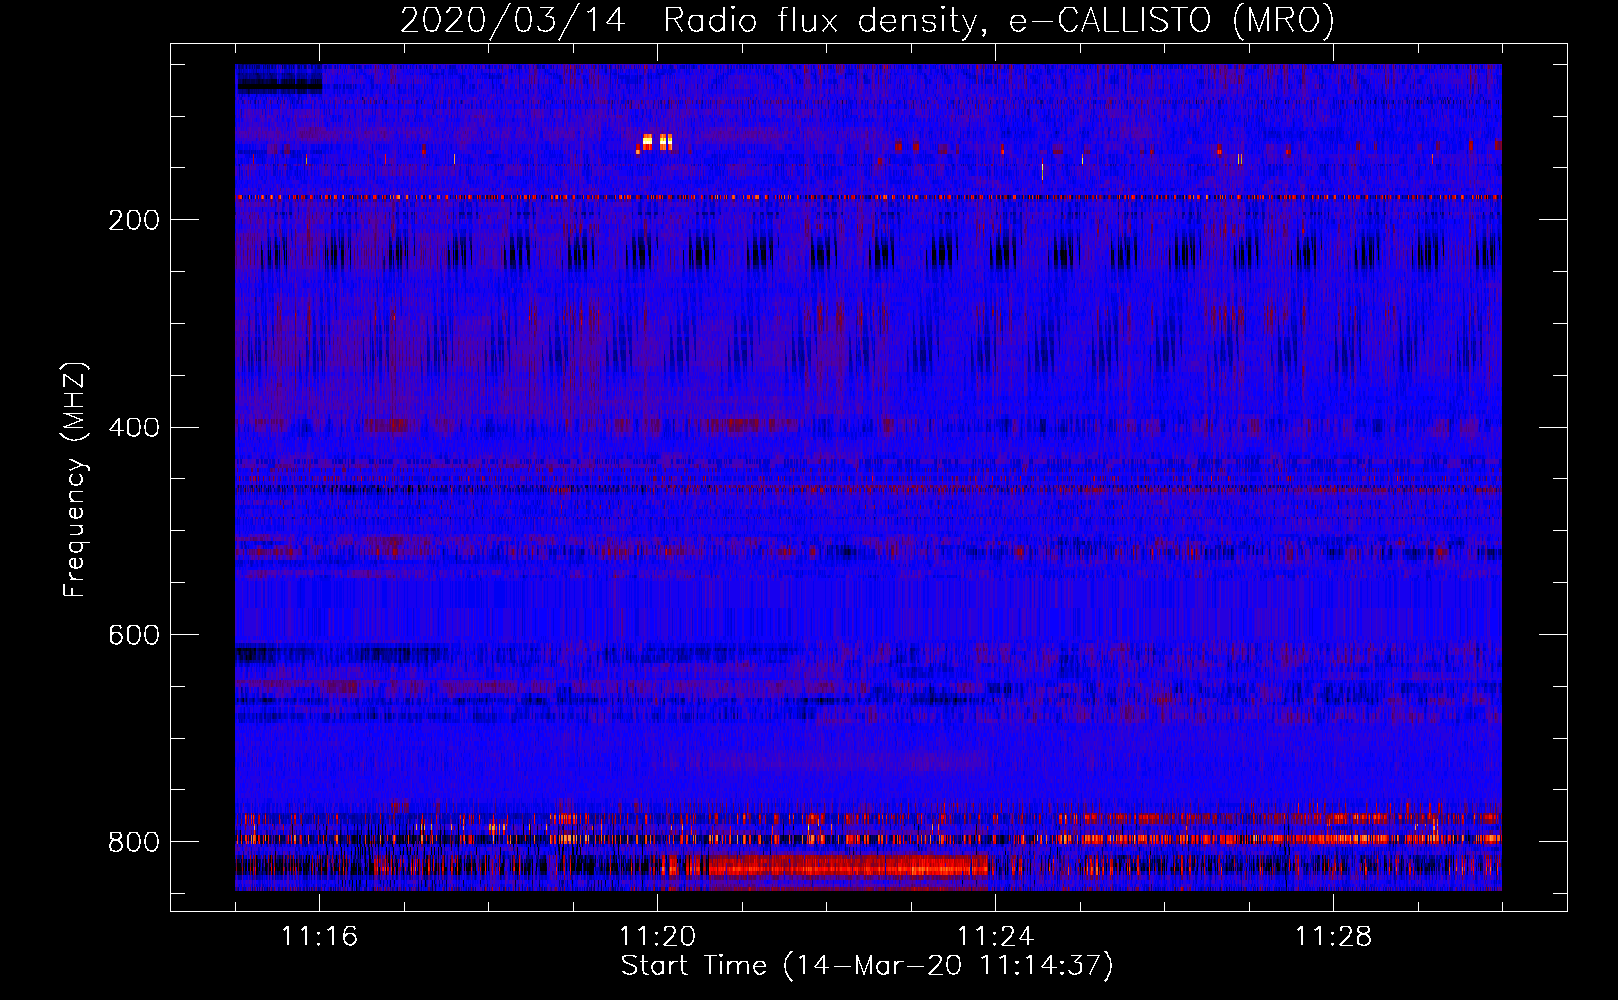Viewport: 1618px width, 1000px height.
Task: Select the 800 frequency tick label
Action: click(x=133, y=842)
